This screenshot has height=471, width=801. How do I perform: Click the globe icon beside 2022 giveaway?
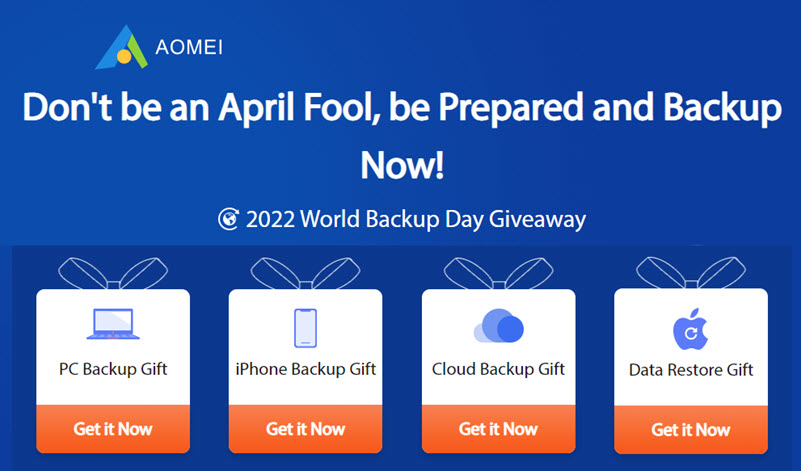228,219
